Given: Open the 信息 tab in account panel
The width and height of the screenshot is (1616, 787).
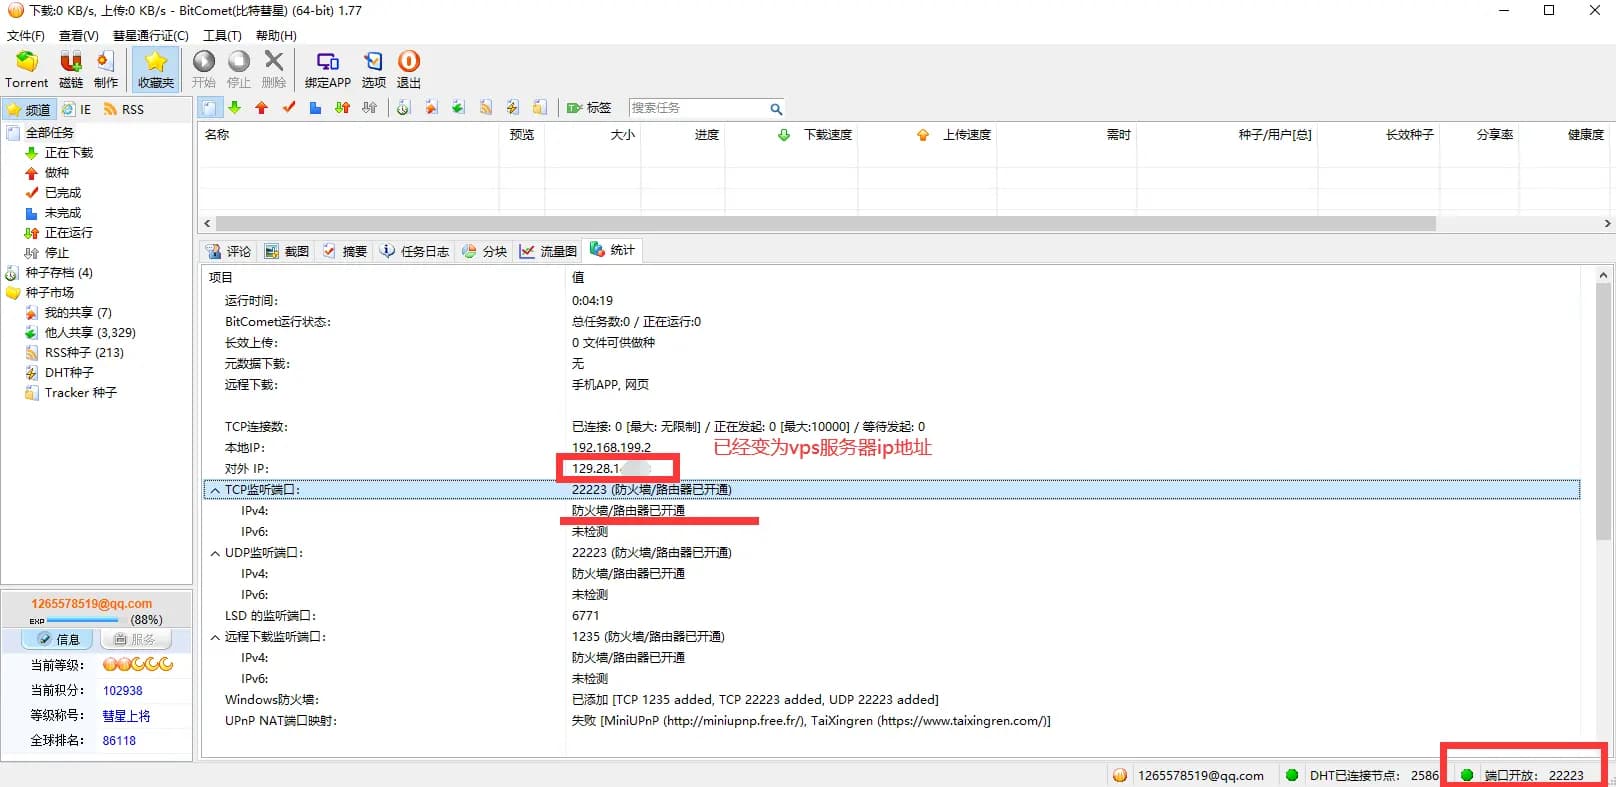Looking at the screenshot, I should [58, 639].
